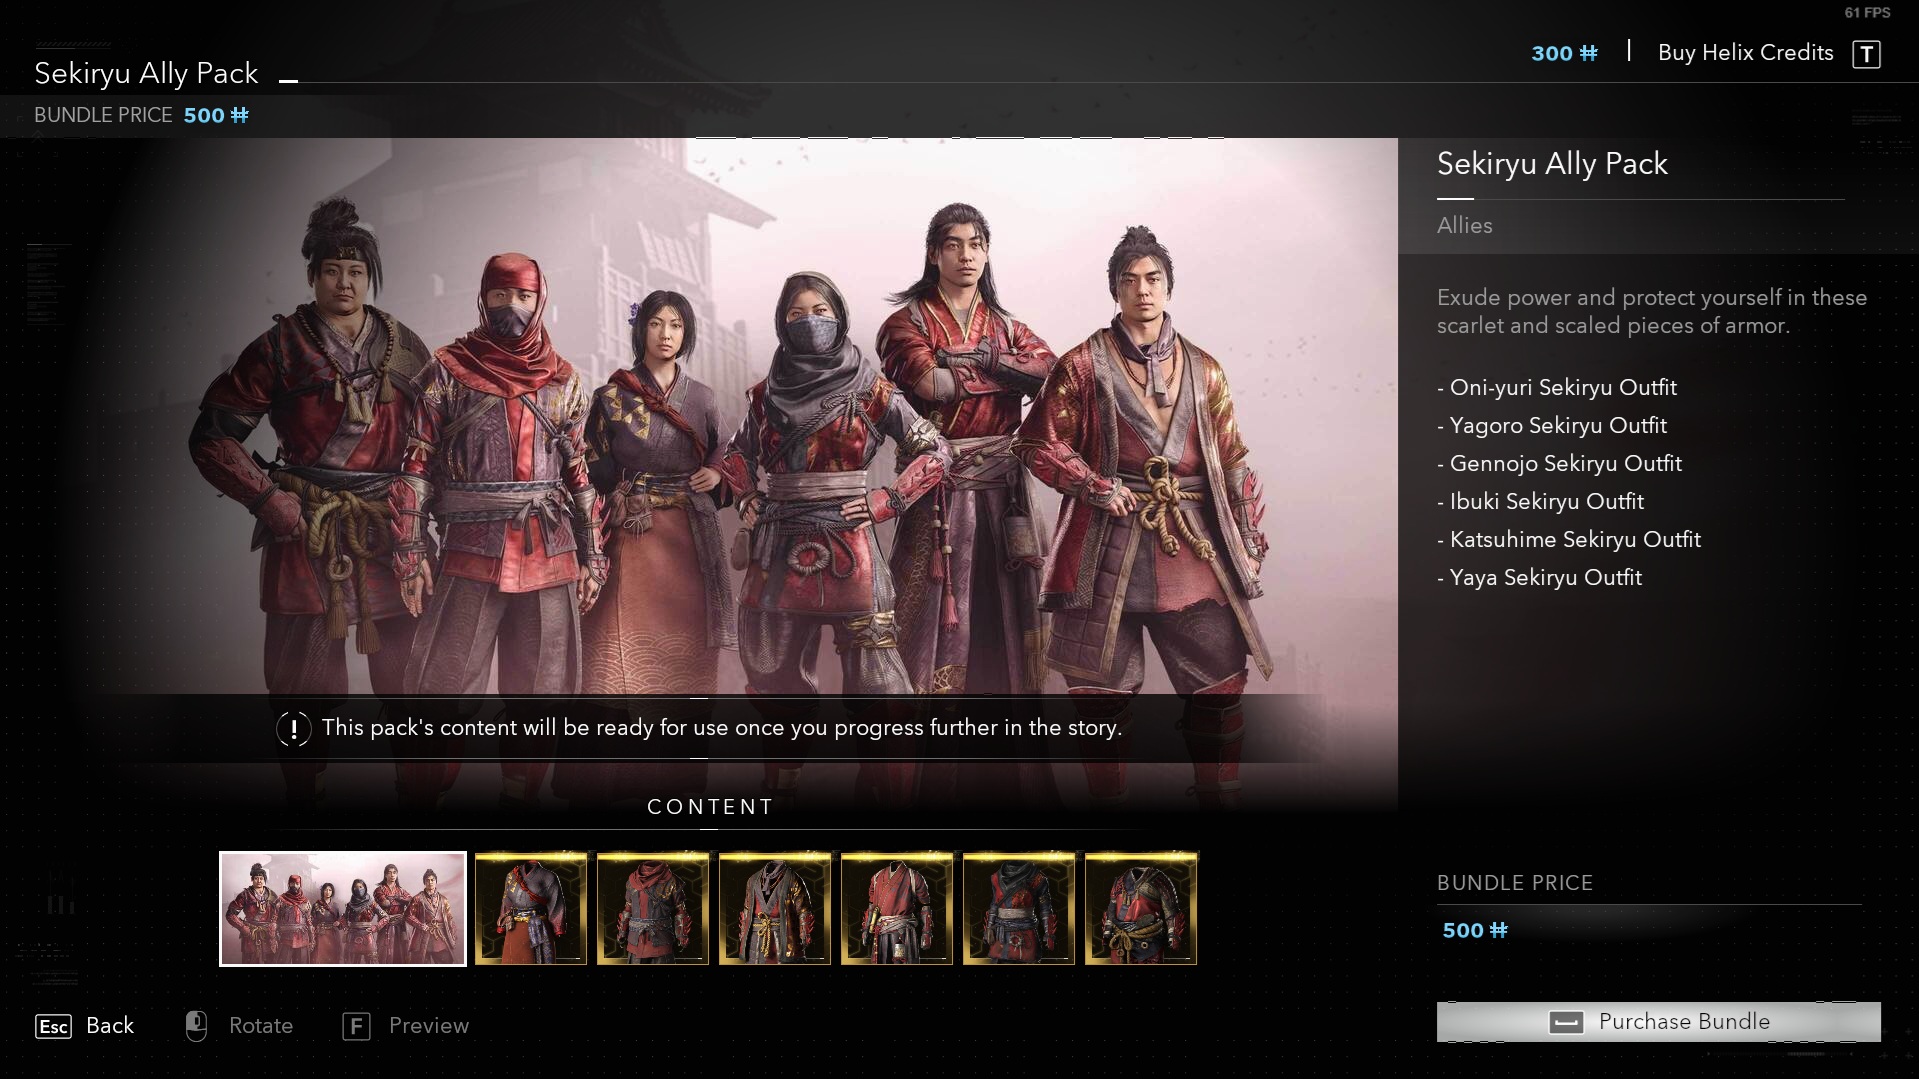This screenshot has width=1919, height=1079.
Task: Click the Rotate label
Action: pos(261,1025)
